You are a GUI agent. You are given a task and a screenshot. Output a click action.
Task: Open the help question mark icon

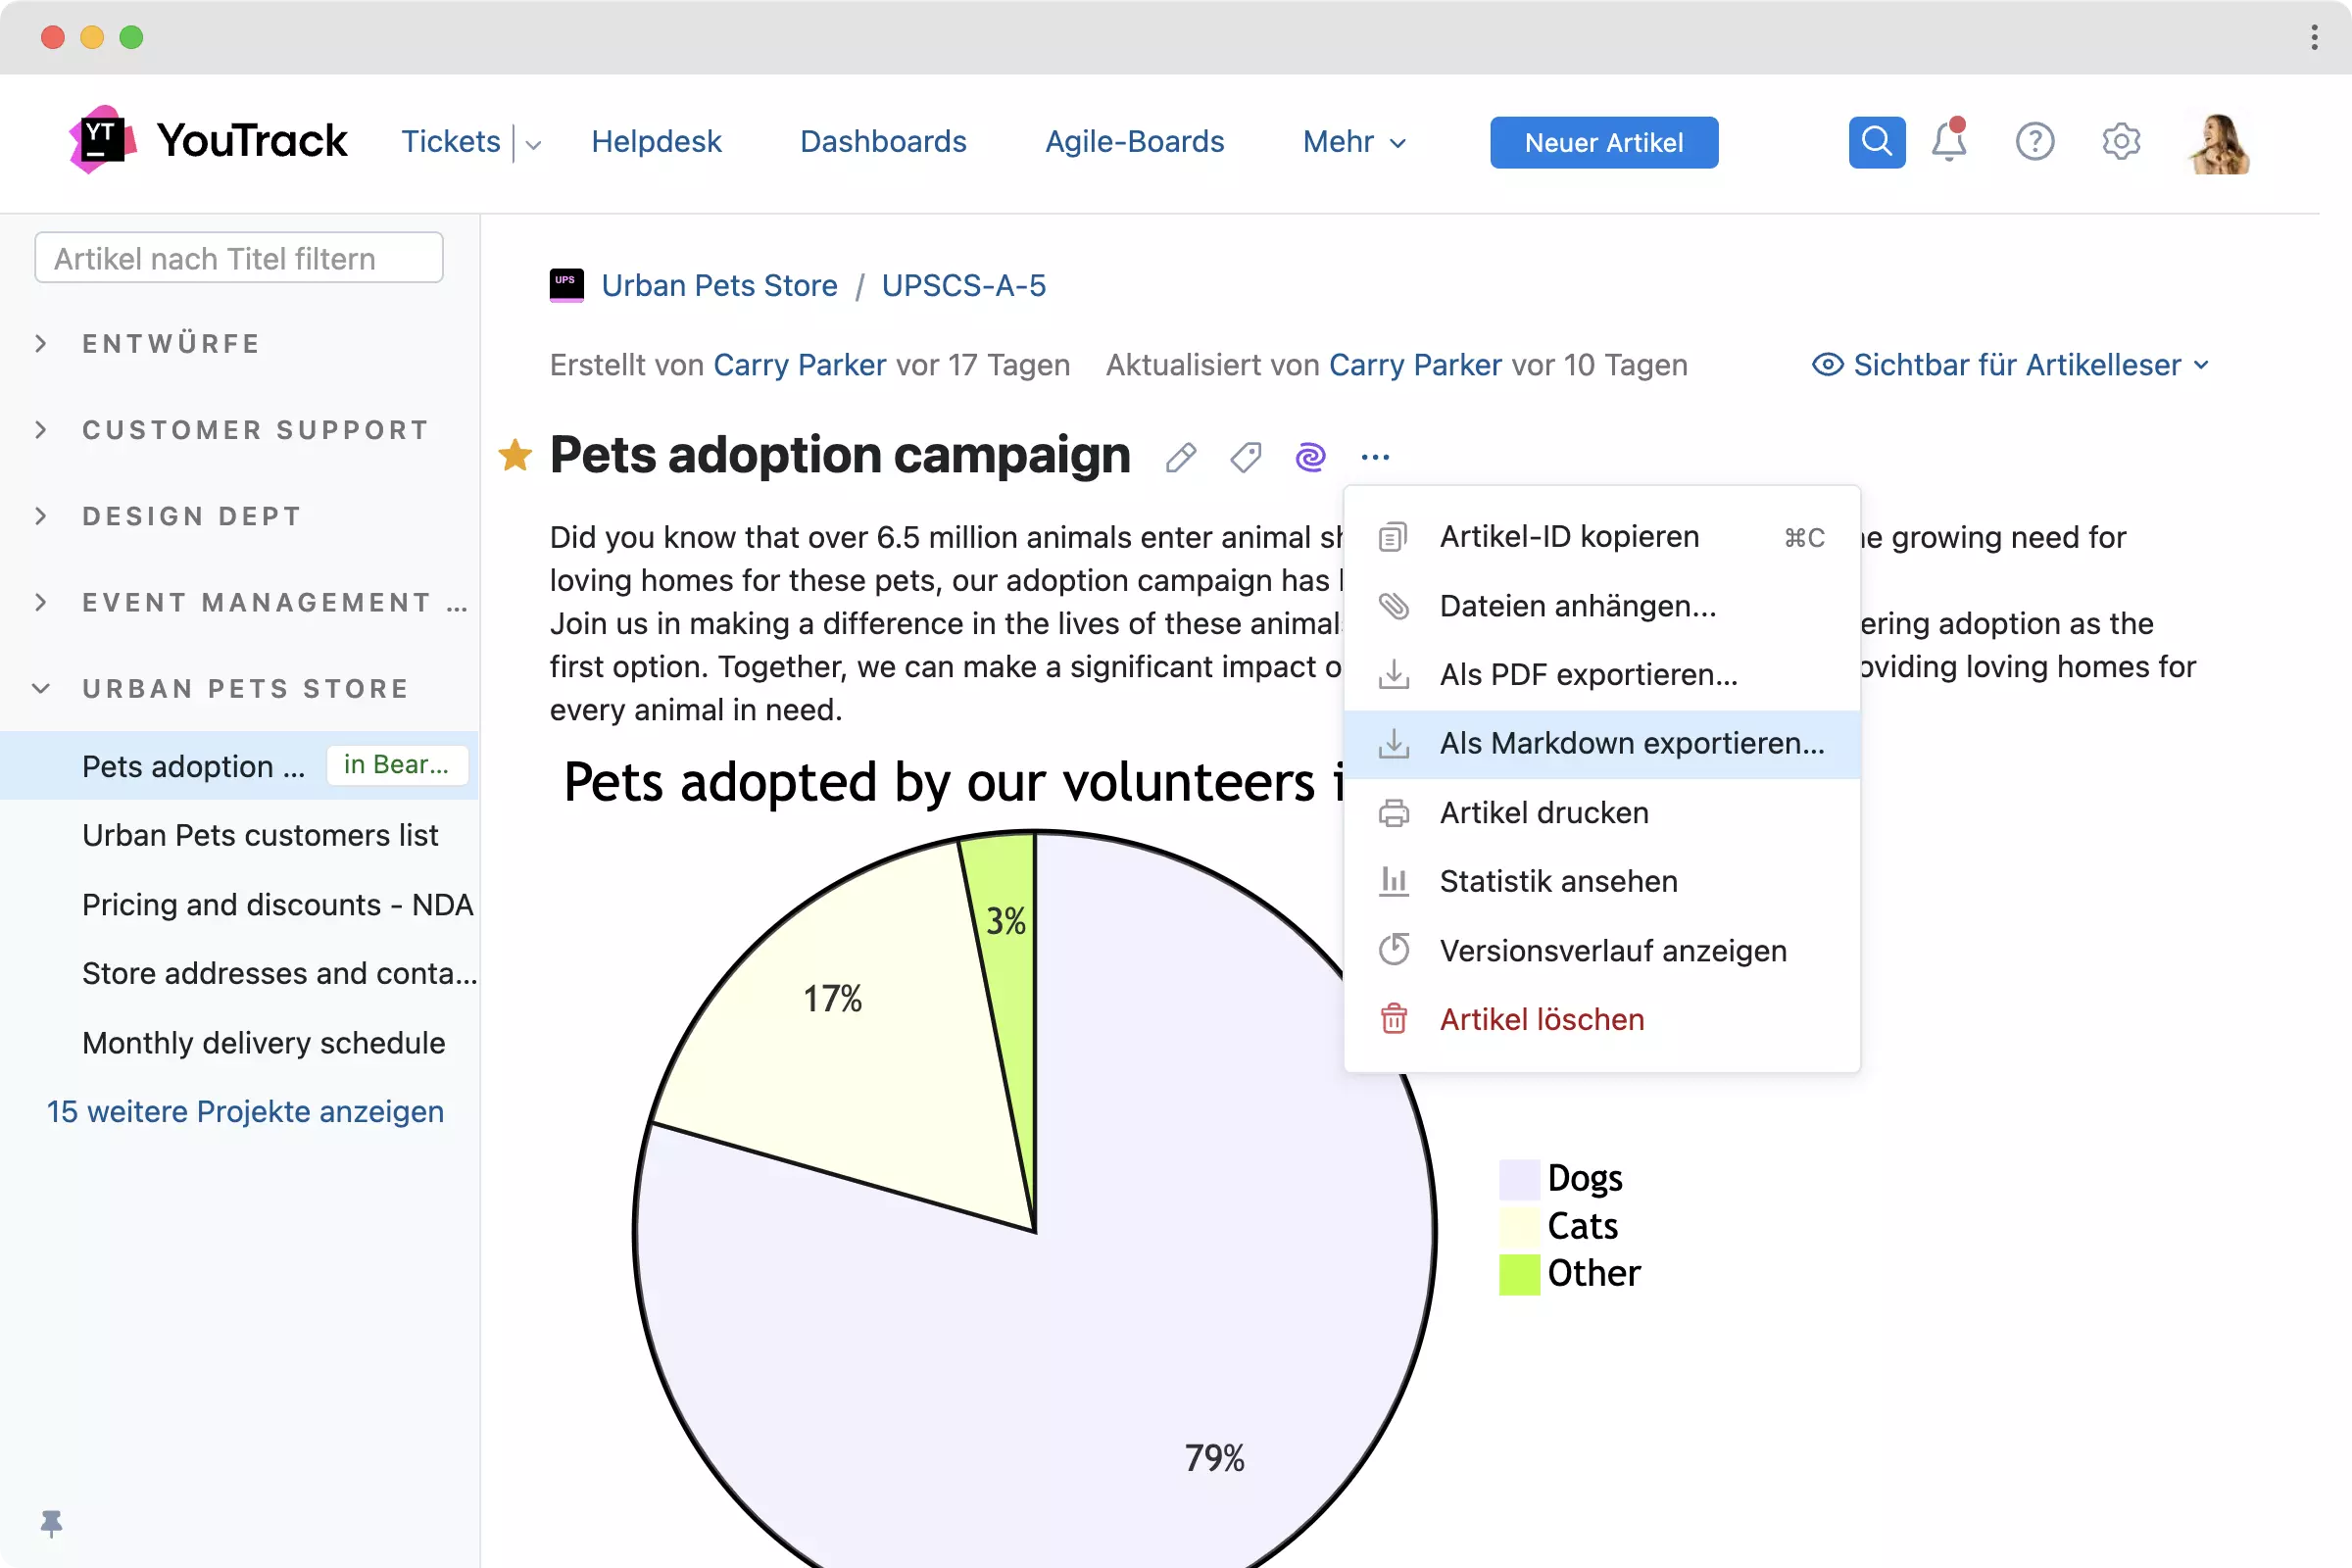[x=2034, y=142]
